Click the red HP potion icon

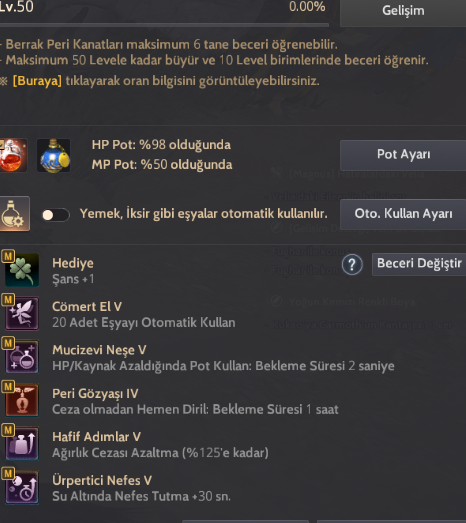click(13, 155)
